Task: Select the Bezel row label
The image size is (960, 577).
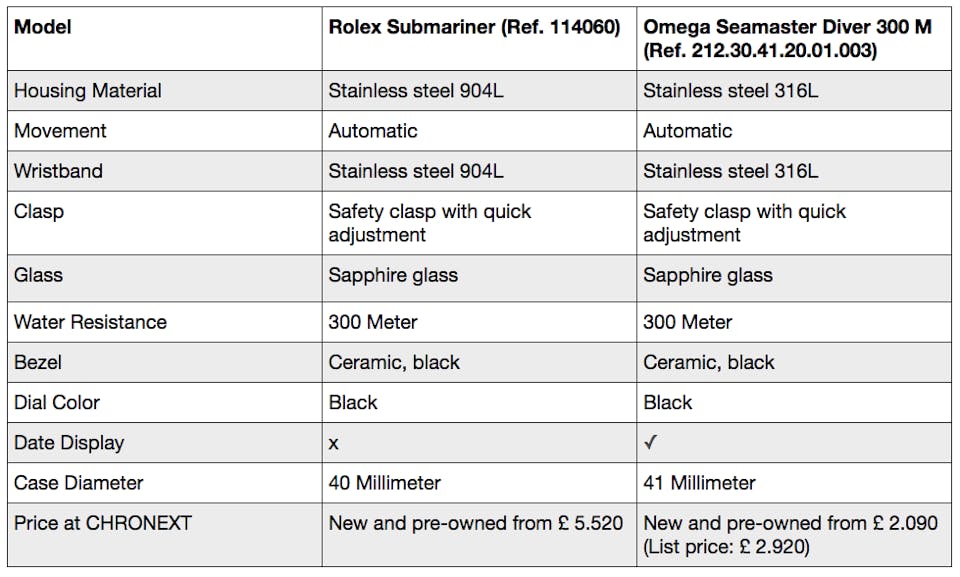Action: (38, 362)
